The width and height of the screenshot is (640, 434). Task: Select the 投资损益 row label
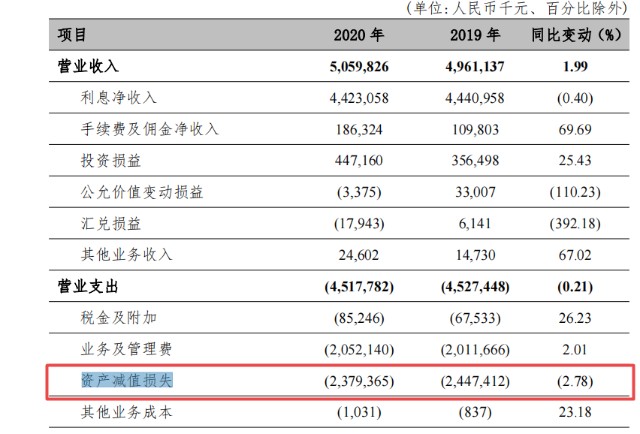tap(111, 160)
